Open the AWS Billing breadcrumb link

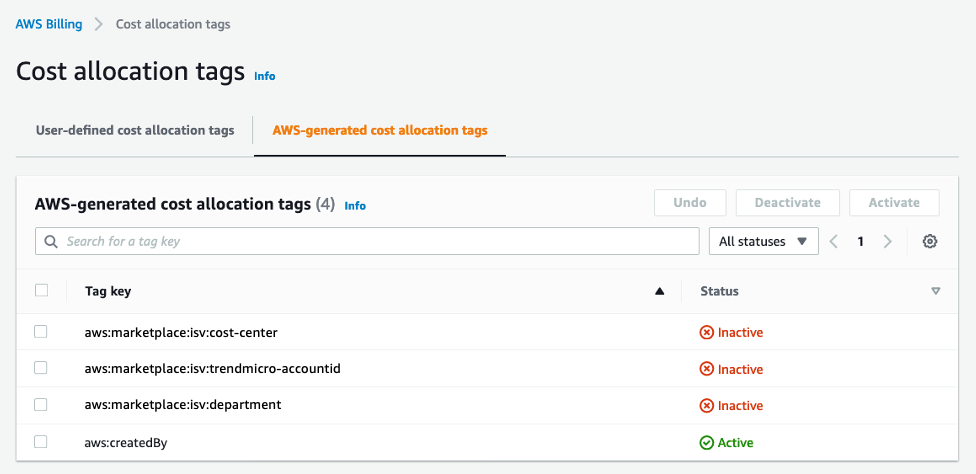[x=49, y=24]
